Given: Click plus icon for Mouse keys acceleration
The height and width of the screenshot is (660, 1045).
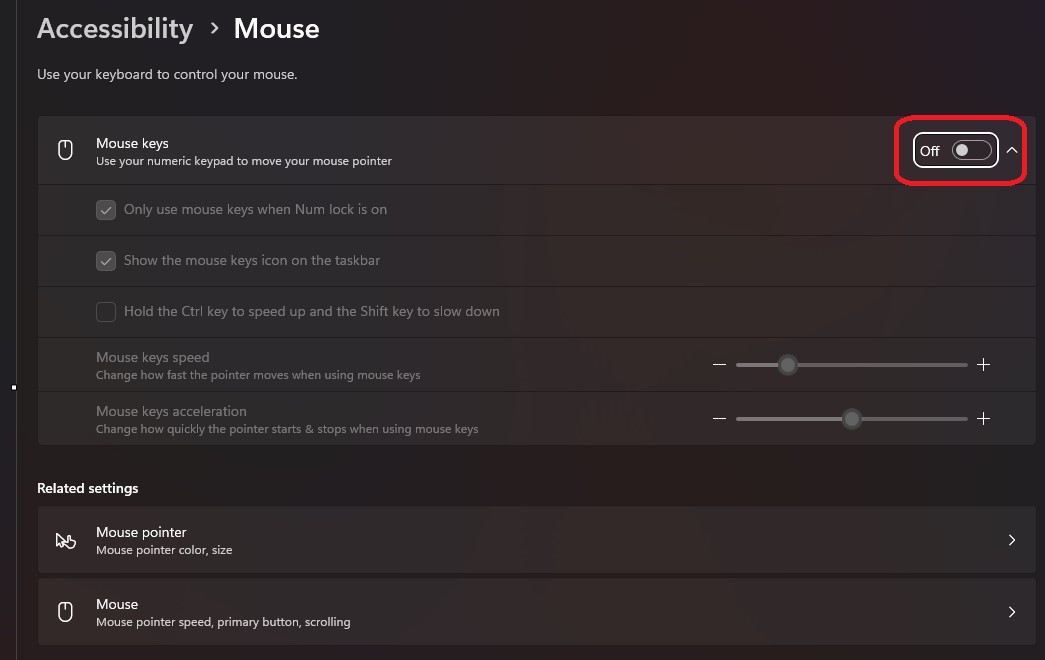Looking at the screenshot, I should click(x=983, y=419).
